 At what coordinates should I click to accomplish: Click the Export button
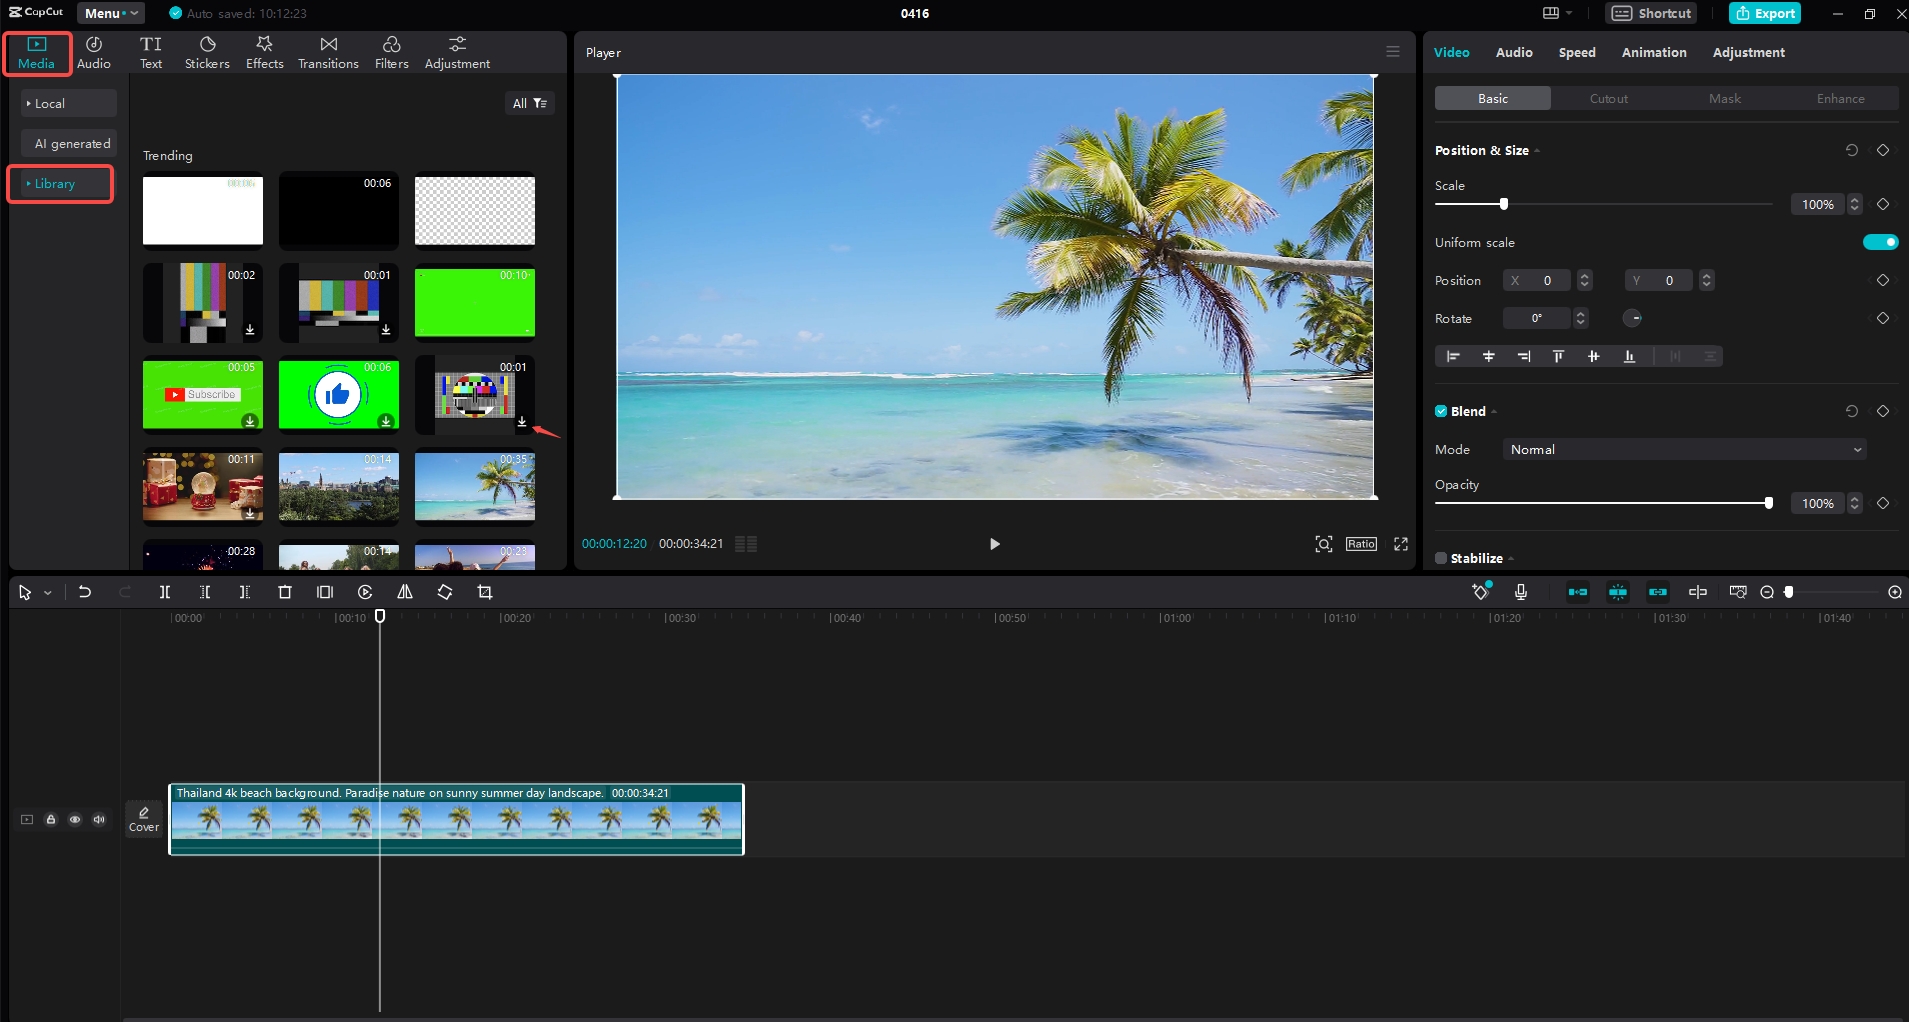tap(1763, 13)
